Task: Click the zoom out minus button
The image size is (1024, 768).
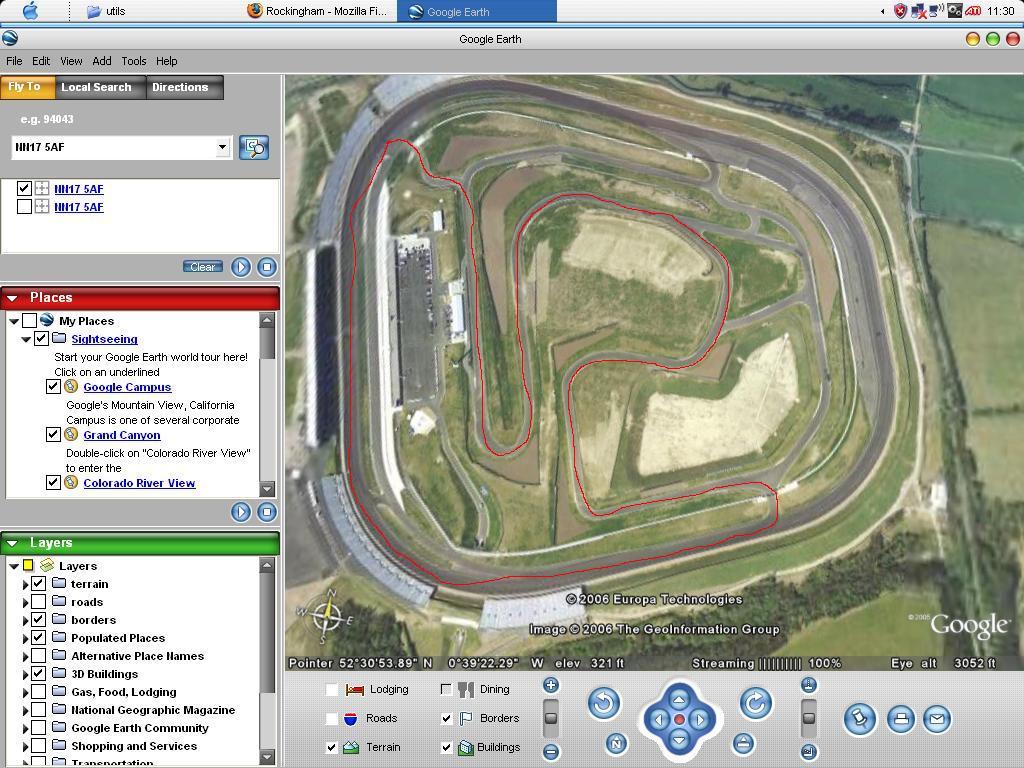Action: tap(551, 752)
